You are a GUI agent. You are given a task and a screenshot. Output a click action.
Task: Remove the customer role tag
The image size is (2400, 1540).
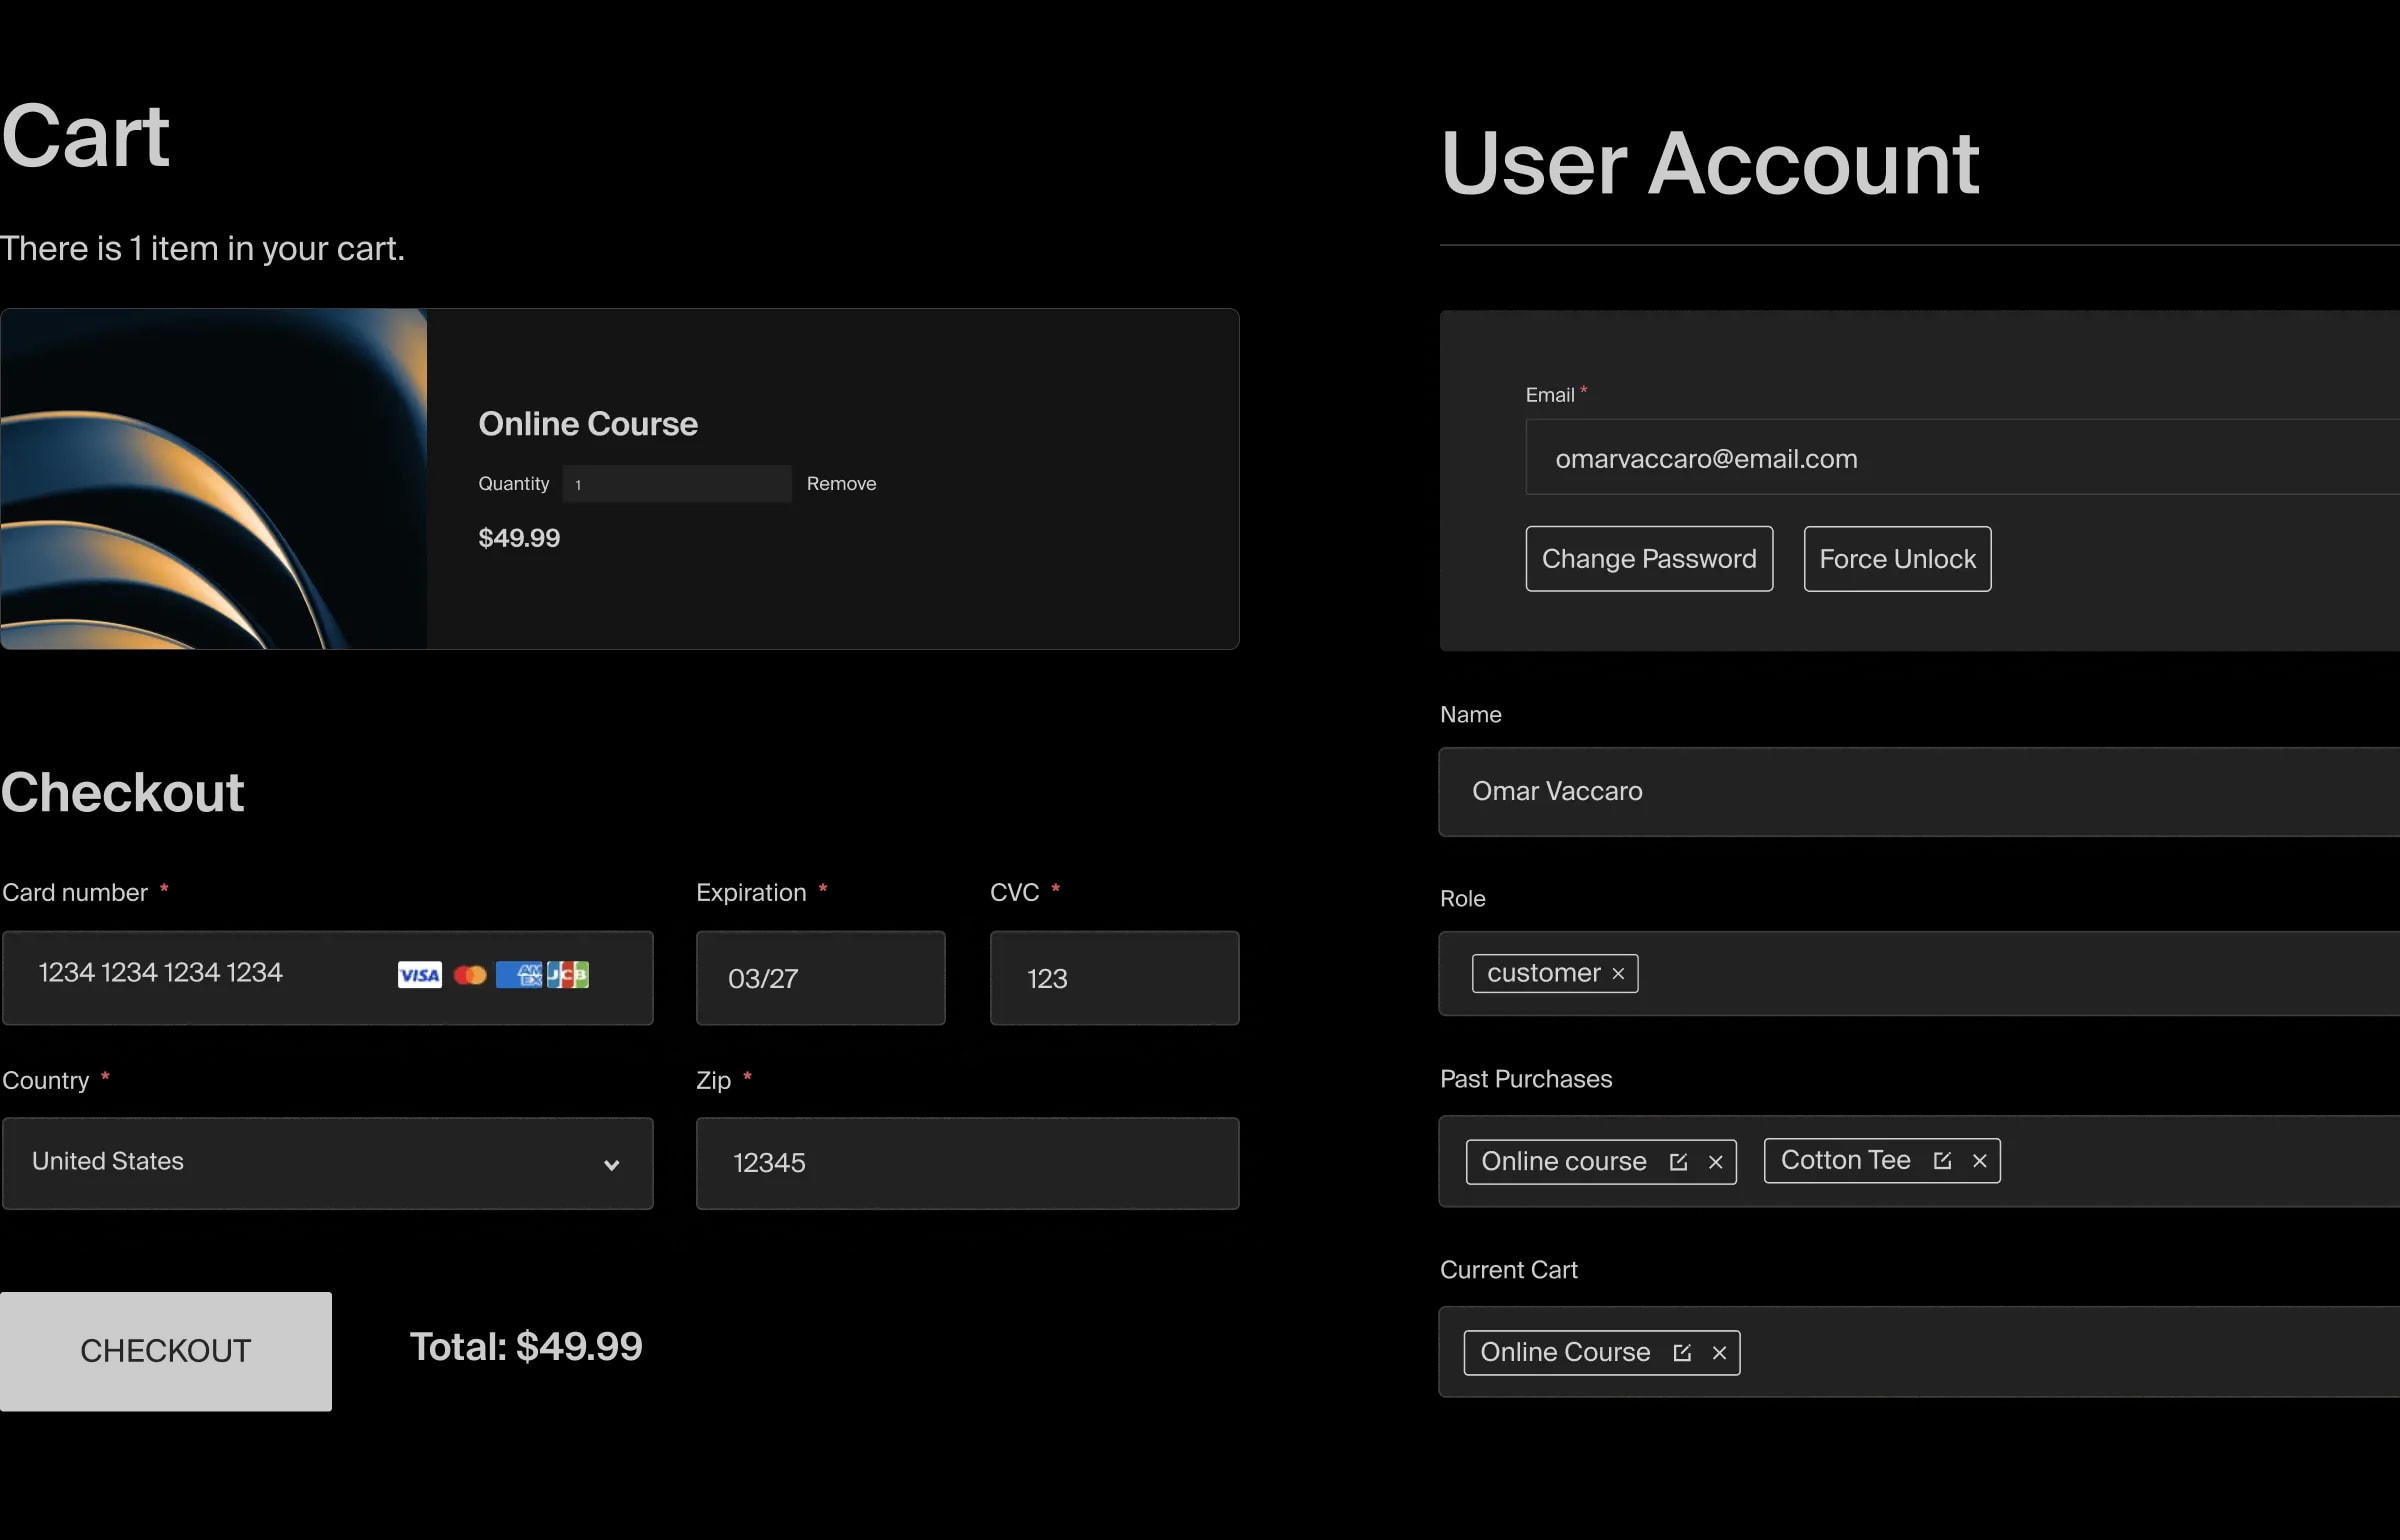pos(1620,973)
